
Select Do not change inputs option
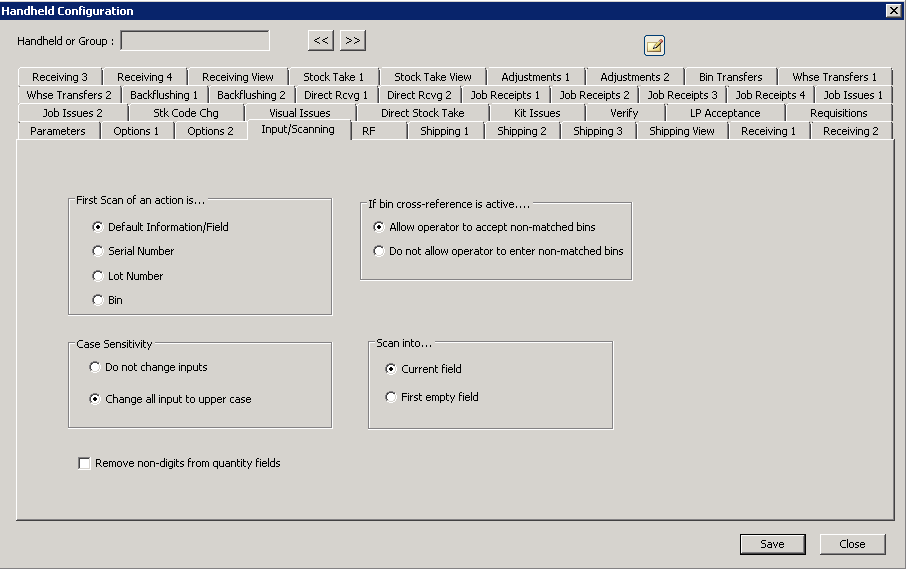(x=96, y=367)
